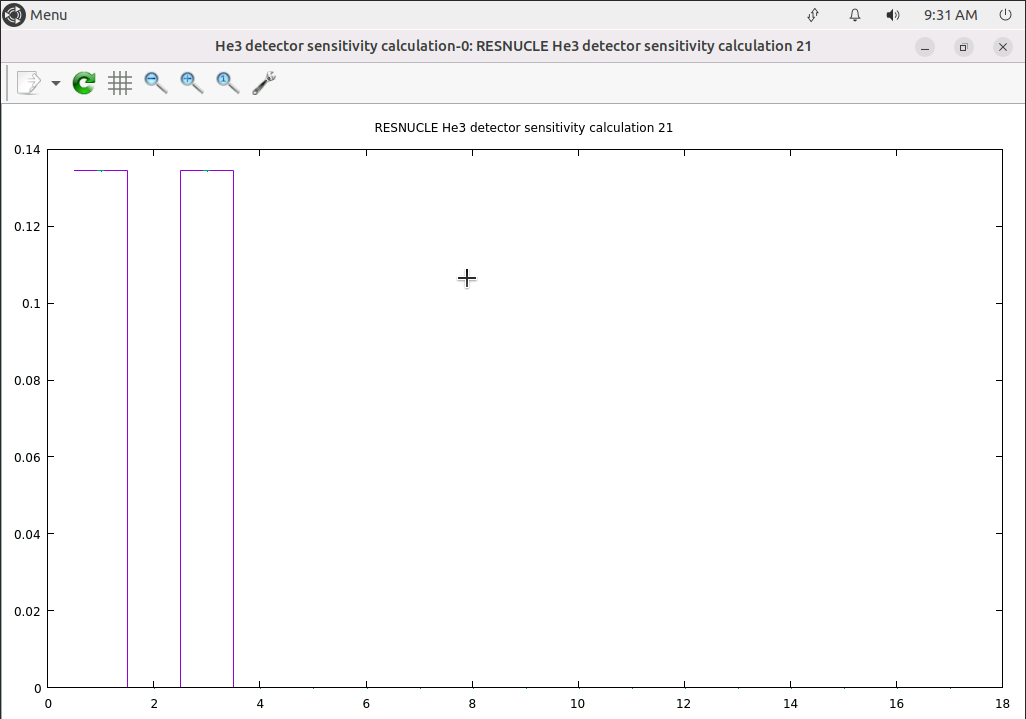This screenshot has height=719, width=1026.
Task: Click x-axis label 14
Action: pyautogui.click(x=790, y=704)
